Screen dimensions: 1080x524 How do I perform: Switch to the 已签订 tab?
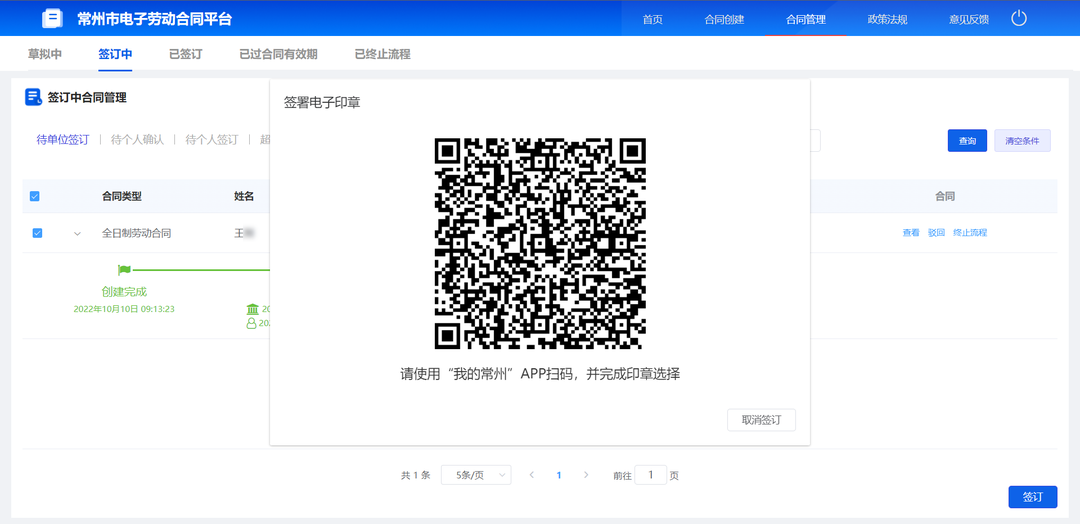[x=186, y=54]
